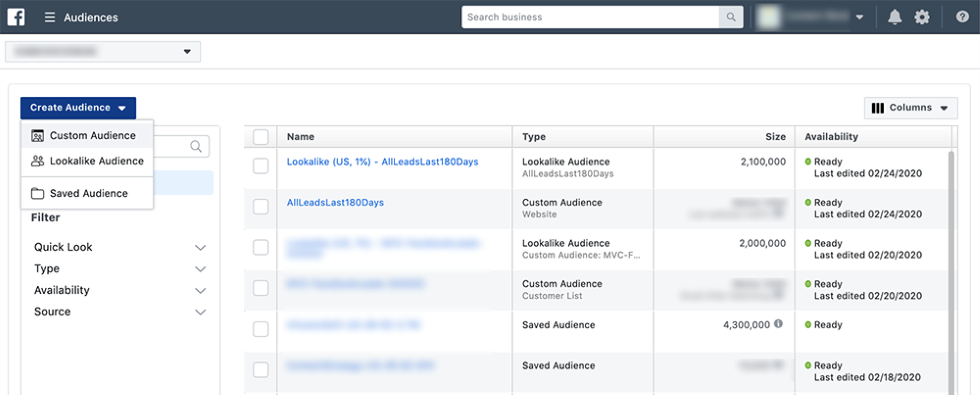Screen dimensions: 980x395
Task: Expand the Availability filter section
Action: 120,291
